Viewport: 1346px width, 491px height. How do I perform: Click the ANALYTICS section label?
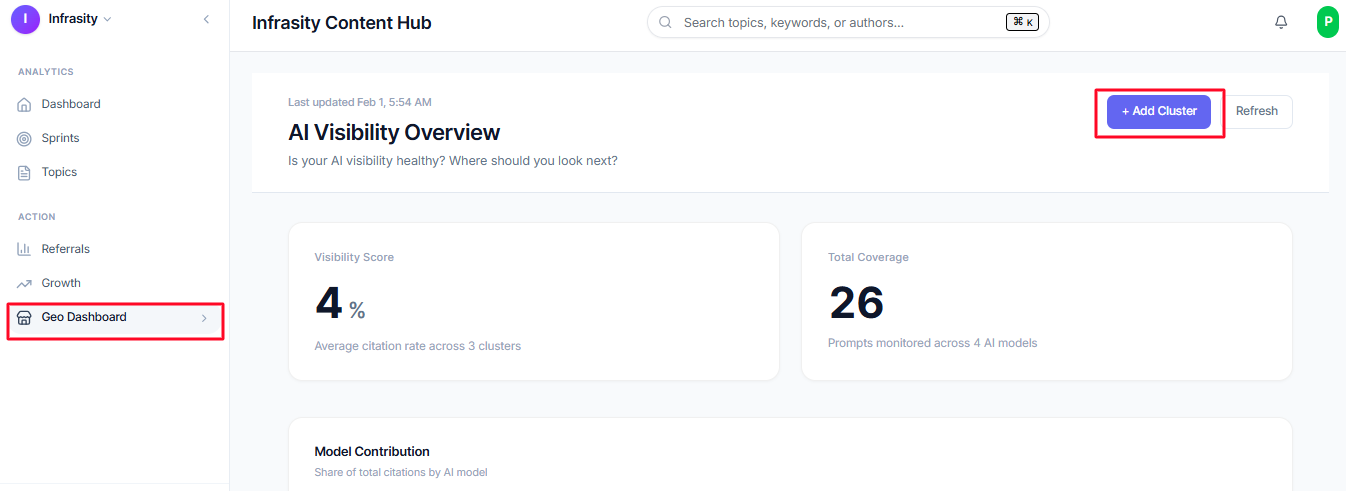pos(46,72)
